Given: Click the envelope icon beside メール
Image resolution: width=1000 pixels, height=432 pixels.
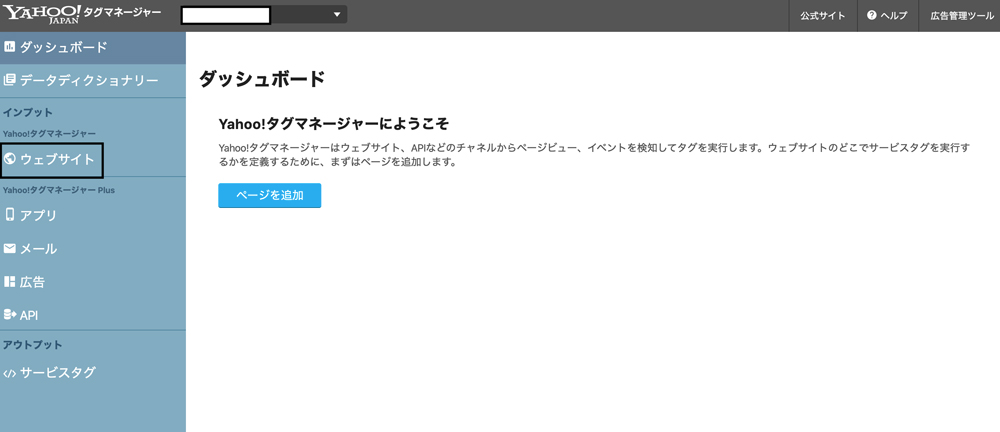Looking at the screenshot, I should pyautogui.click(x=10, y=248).
